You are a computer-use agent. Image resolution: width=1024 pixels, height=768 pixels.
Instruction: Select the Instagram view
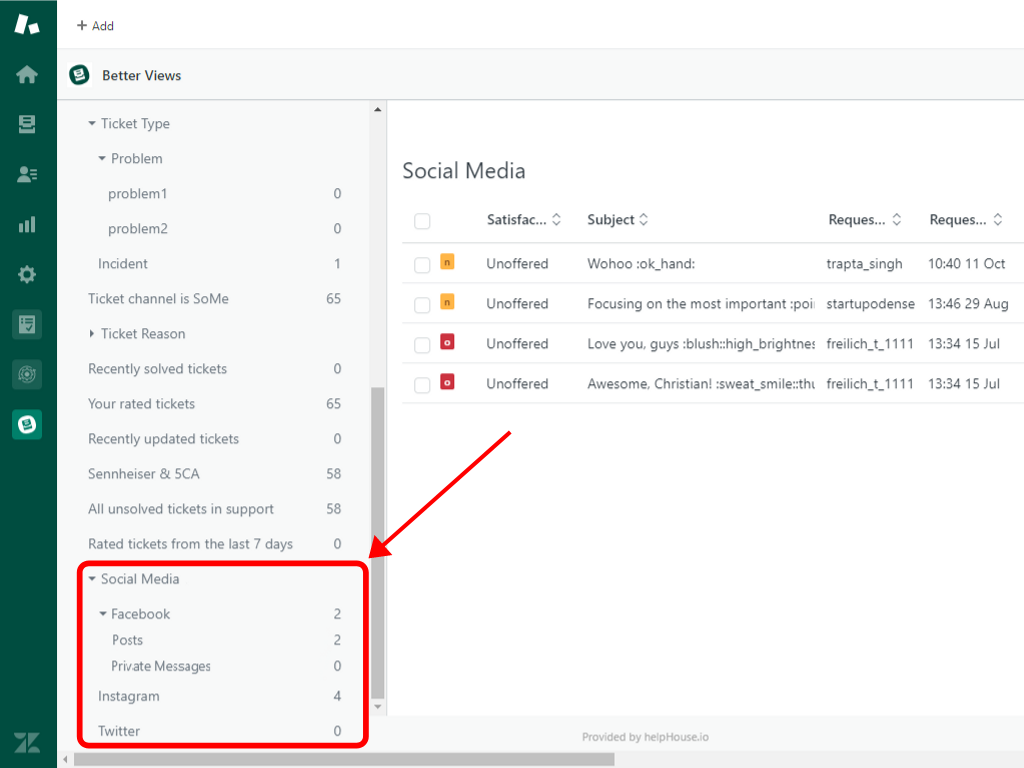tap(129, 696)
